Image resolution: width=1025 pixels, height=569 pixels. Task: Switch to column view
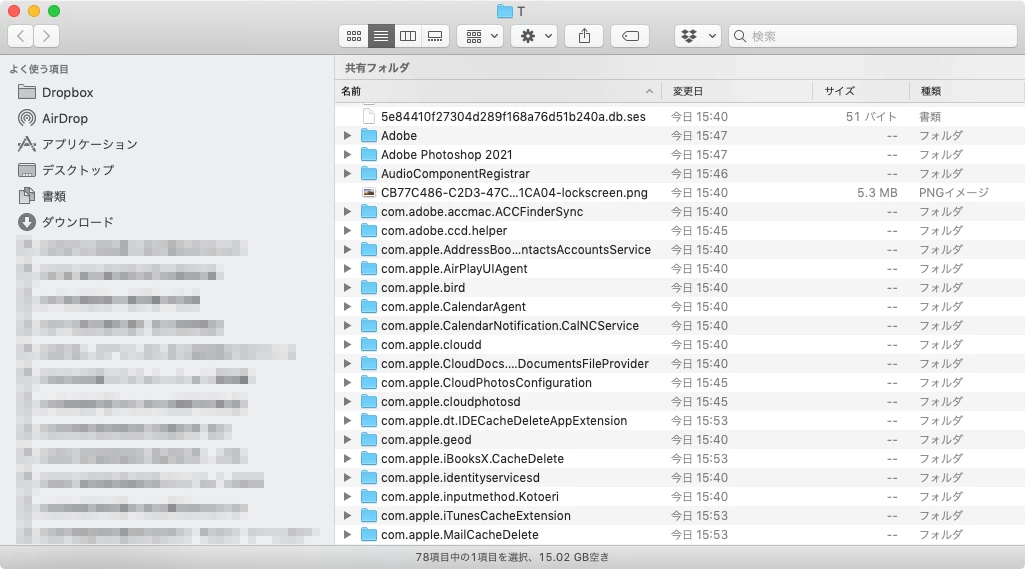pos(408,36)
